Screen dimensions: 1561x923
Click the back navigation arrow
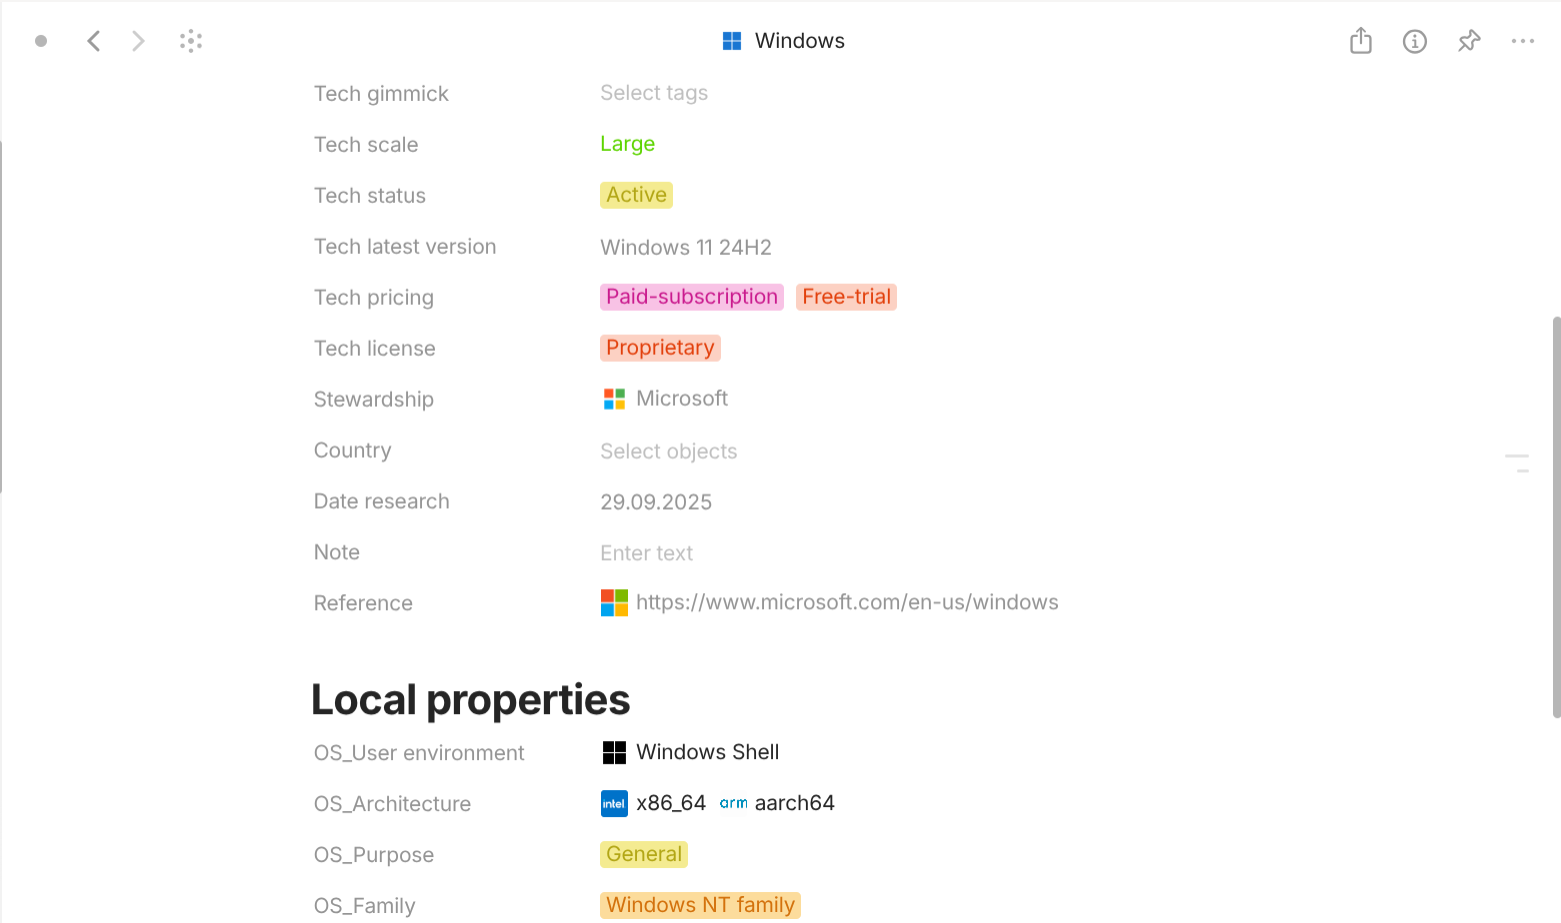[x=93, y=40]
